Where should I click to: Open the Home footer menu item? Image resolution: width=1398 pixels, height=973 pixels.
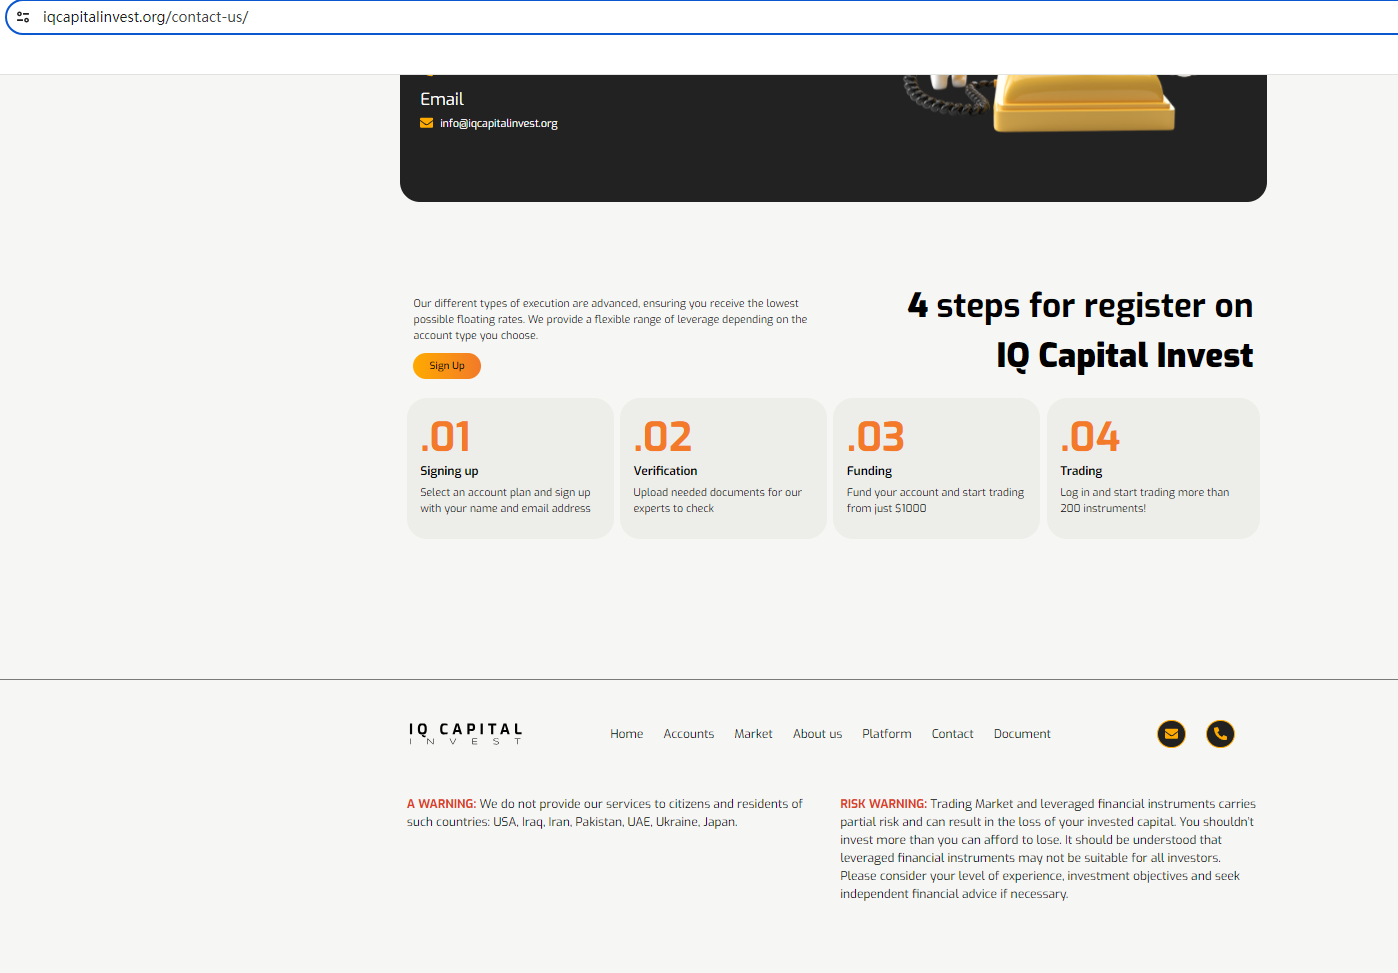pyautogui.click(x=627, y=734)
